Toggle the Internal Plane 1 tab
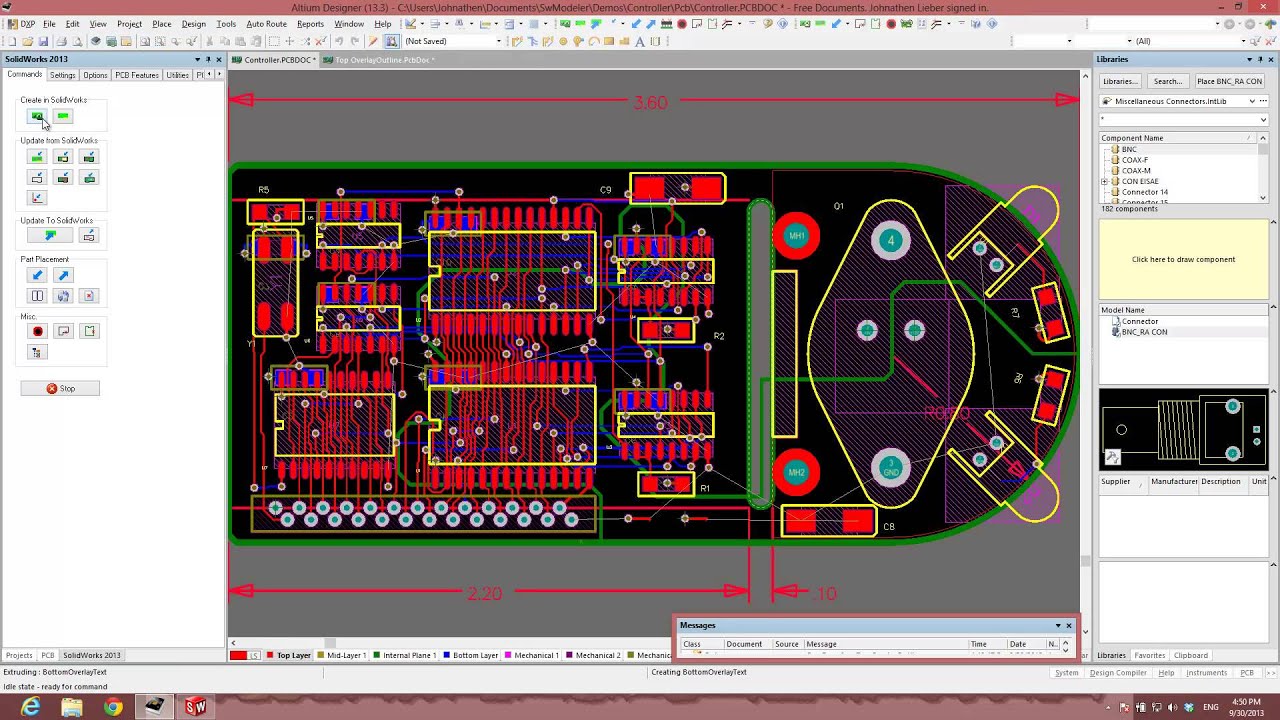This screenshot has width=1280, height=720. point(408,655)
